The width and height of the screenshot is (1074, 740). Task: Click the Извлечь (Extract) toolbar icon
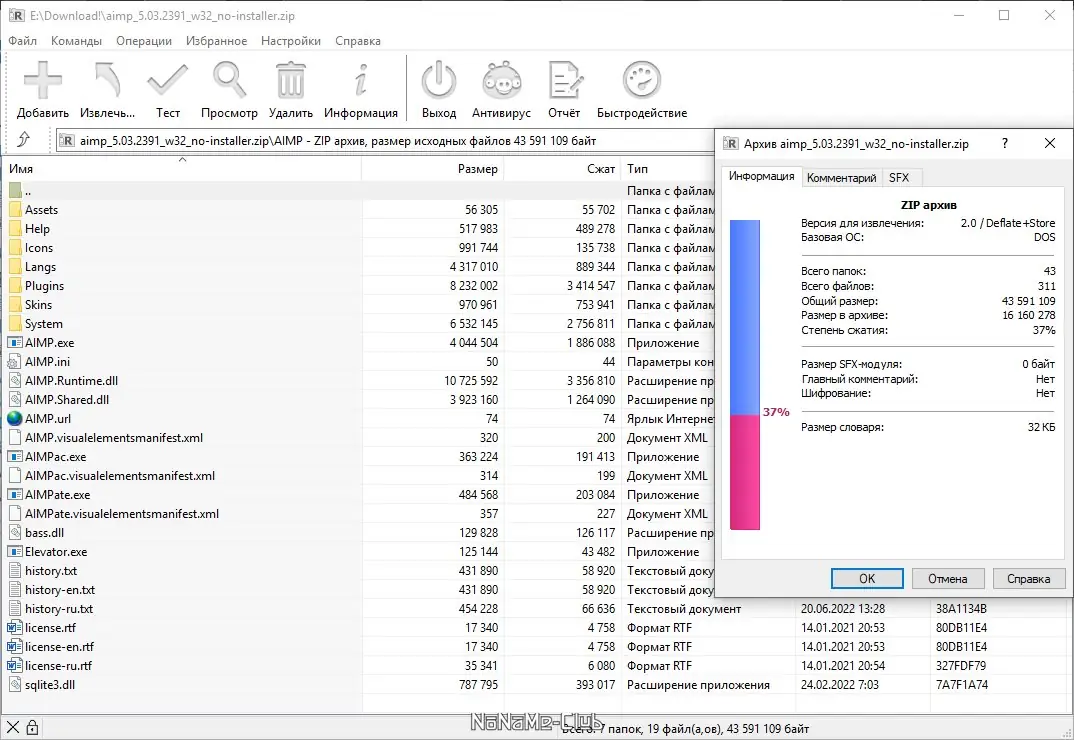click(107, 80)
